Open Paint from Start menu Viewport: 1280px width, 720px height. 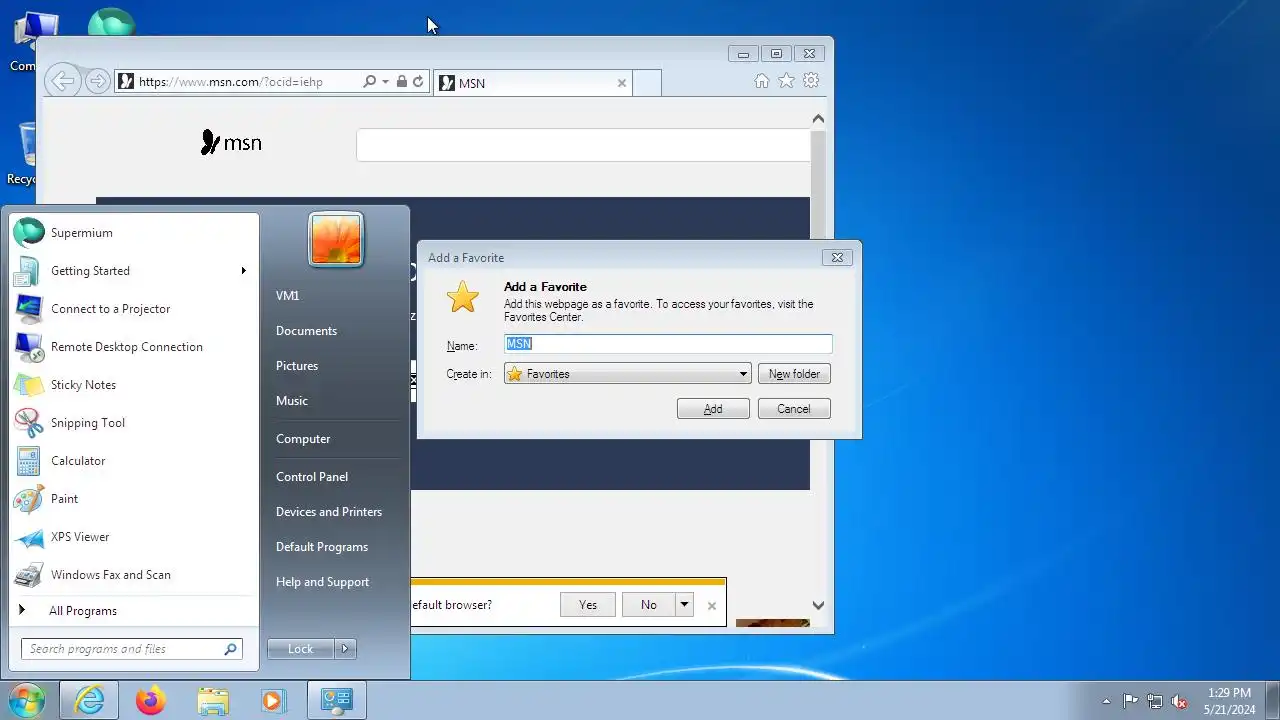(x=134, y=499)
